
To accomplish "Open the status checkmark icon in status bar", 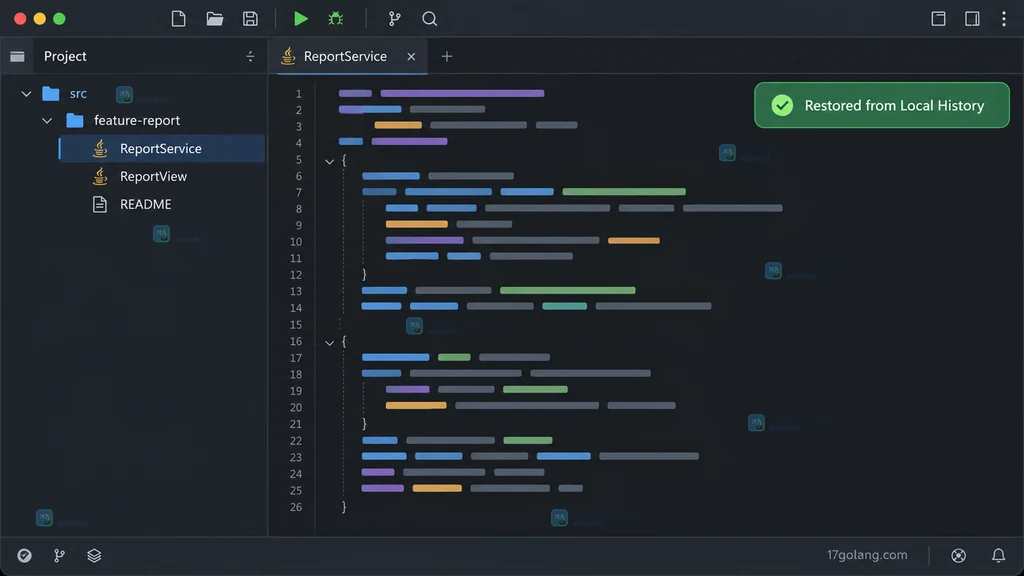I will click(24, 555).
